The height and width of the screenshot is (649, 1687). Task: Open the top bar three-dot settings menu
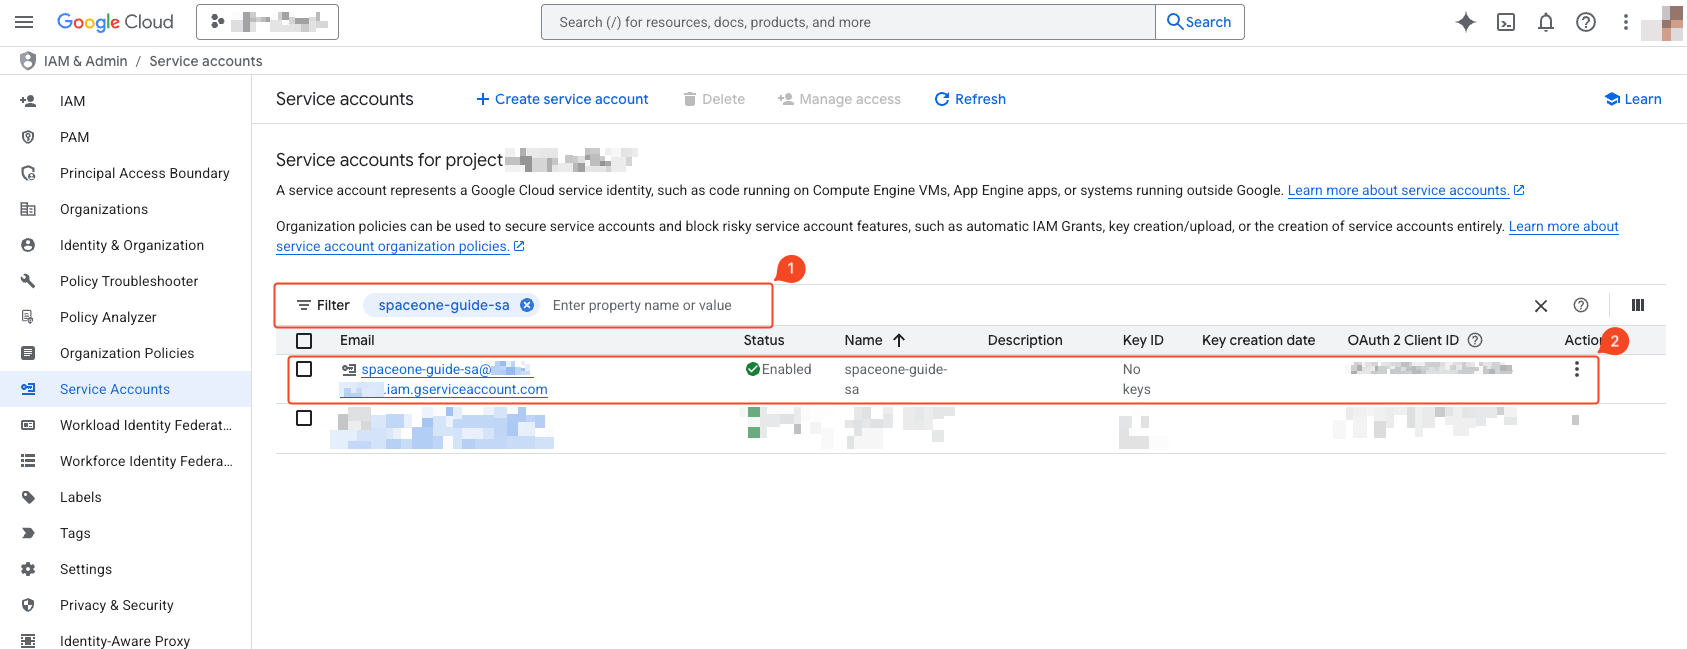1626,22
